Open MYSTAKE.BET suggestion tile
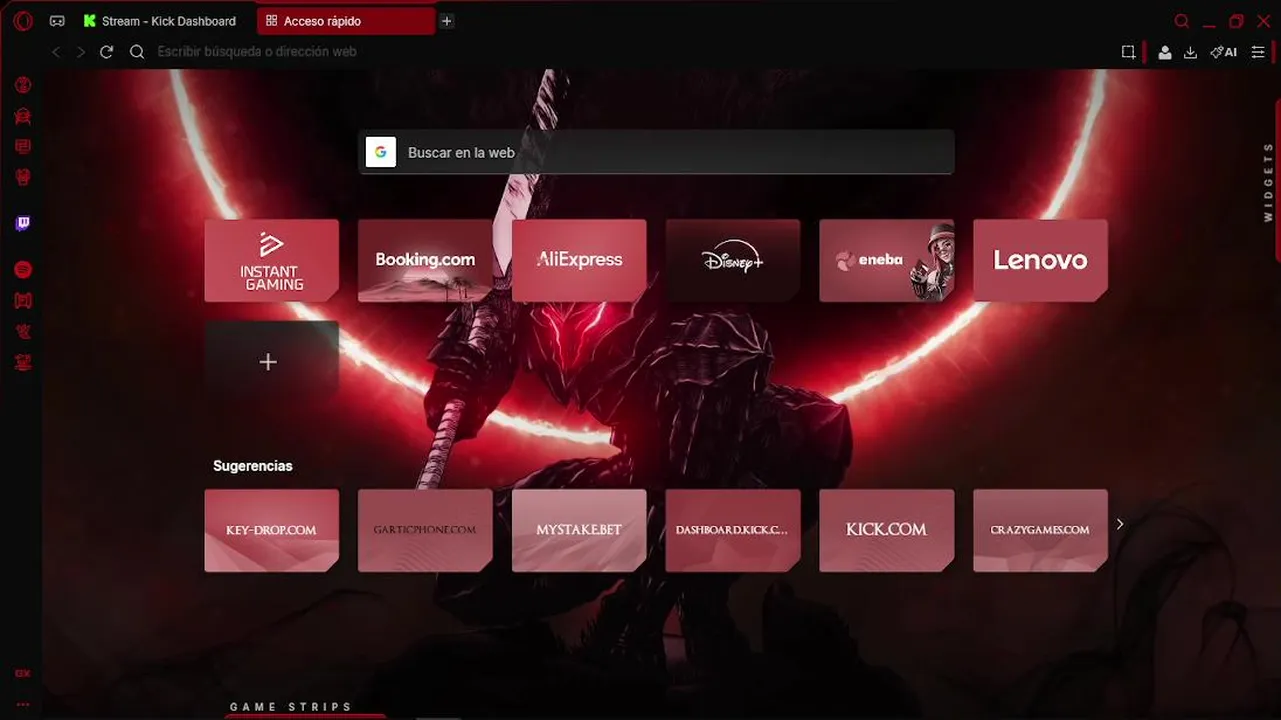Viewport: 1281px width, 720px height. [579, 531]
